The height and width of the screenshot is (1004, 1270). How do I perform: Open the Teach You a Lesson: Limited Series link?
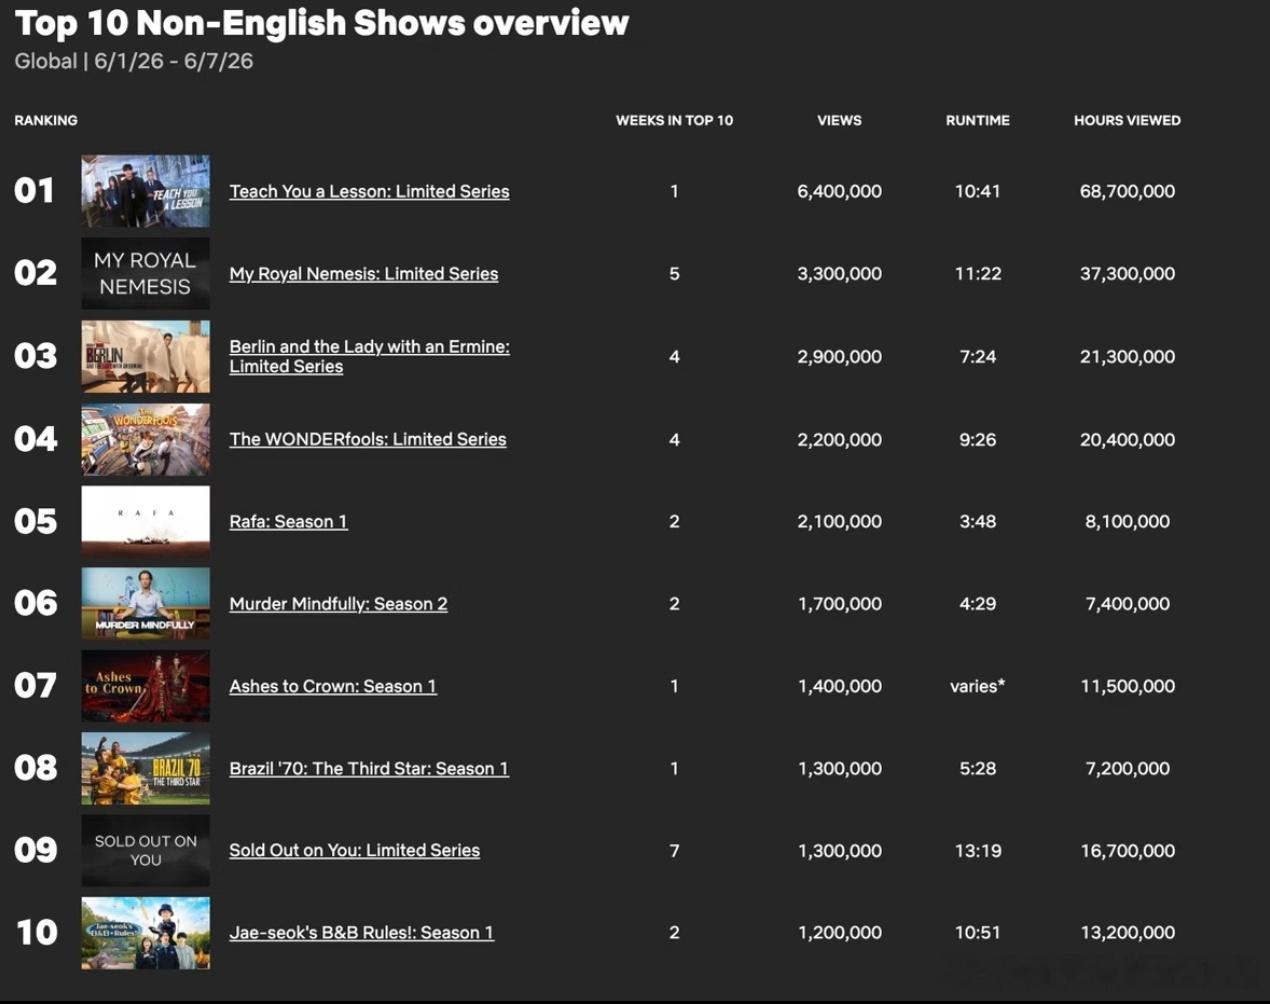[369, 191]
